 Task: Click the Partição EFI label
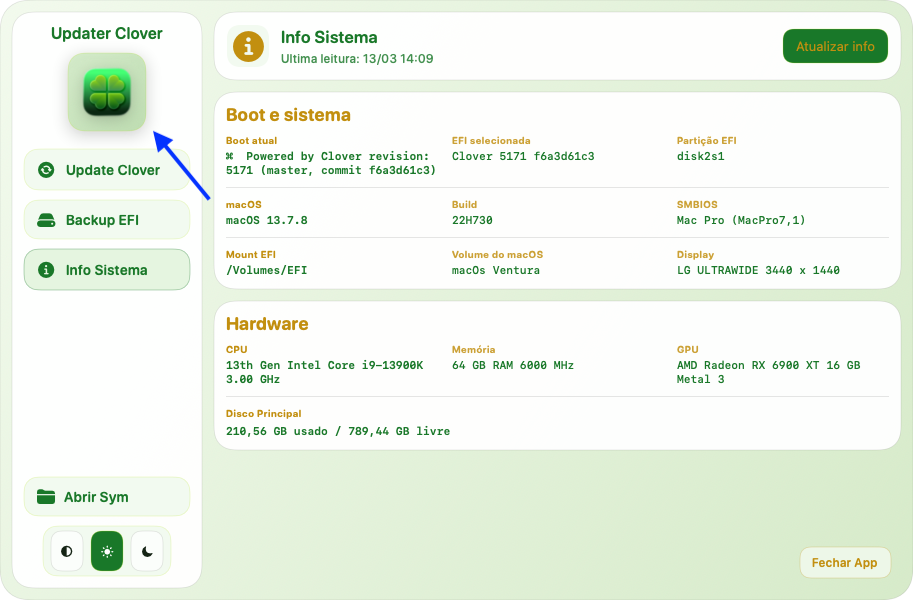click(x=706, y=140)
